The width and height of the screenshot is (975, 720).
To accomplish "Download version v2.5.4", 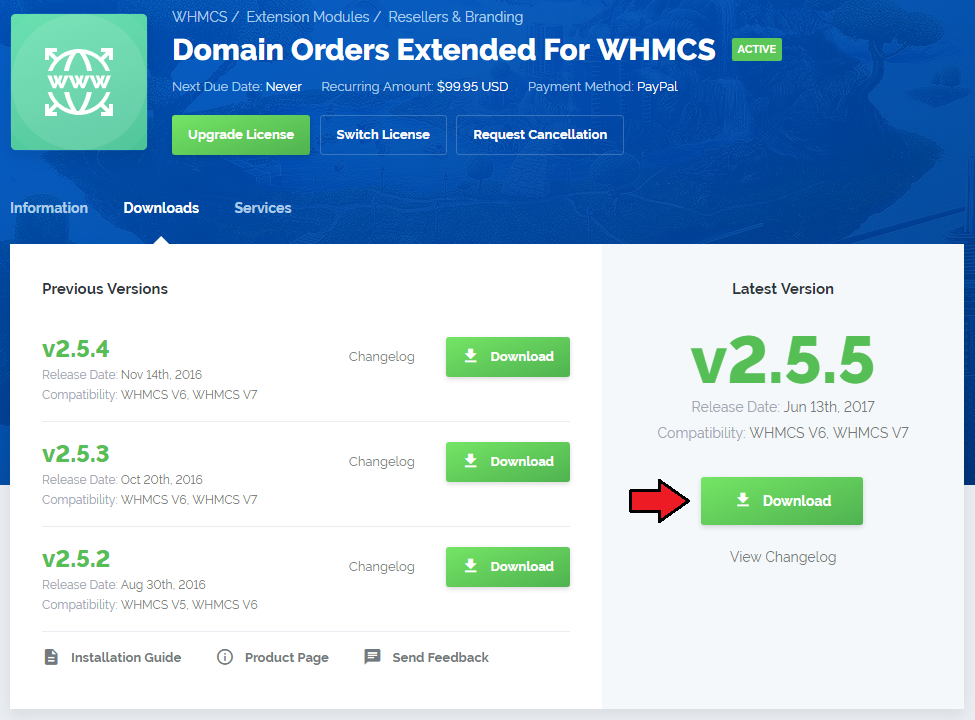I will [507, 357].
